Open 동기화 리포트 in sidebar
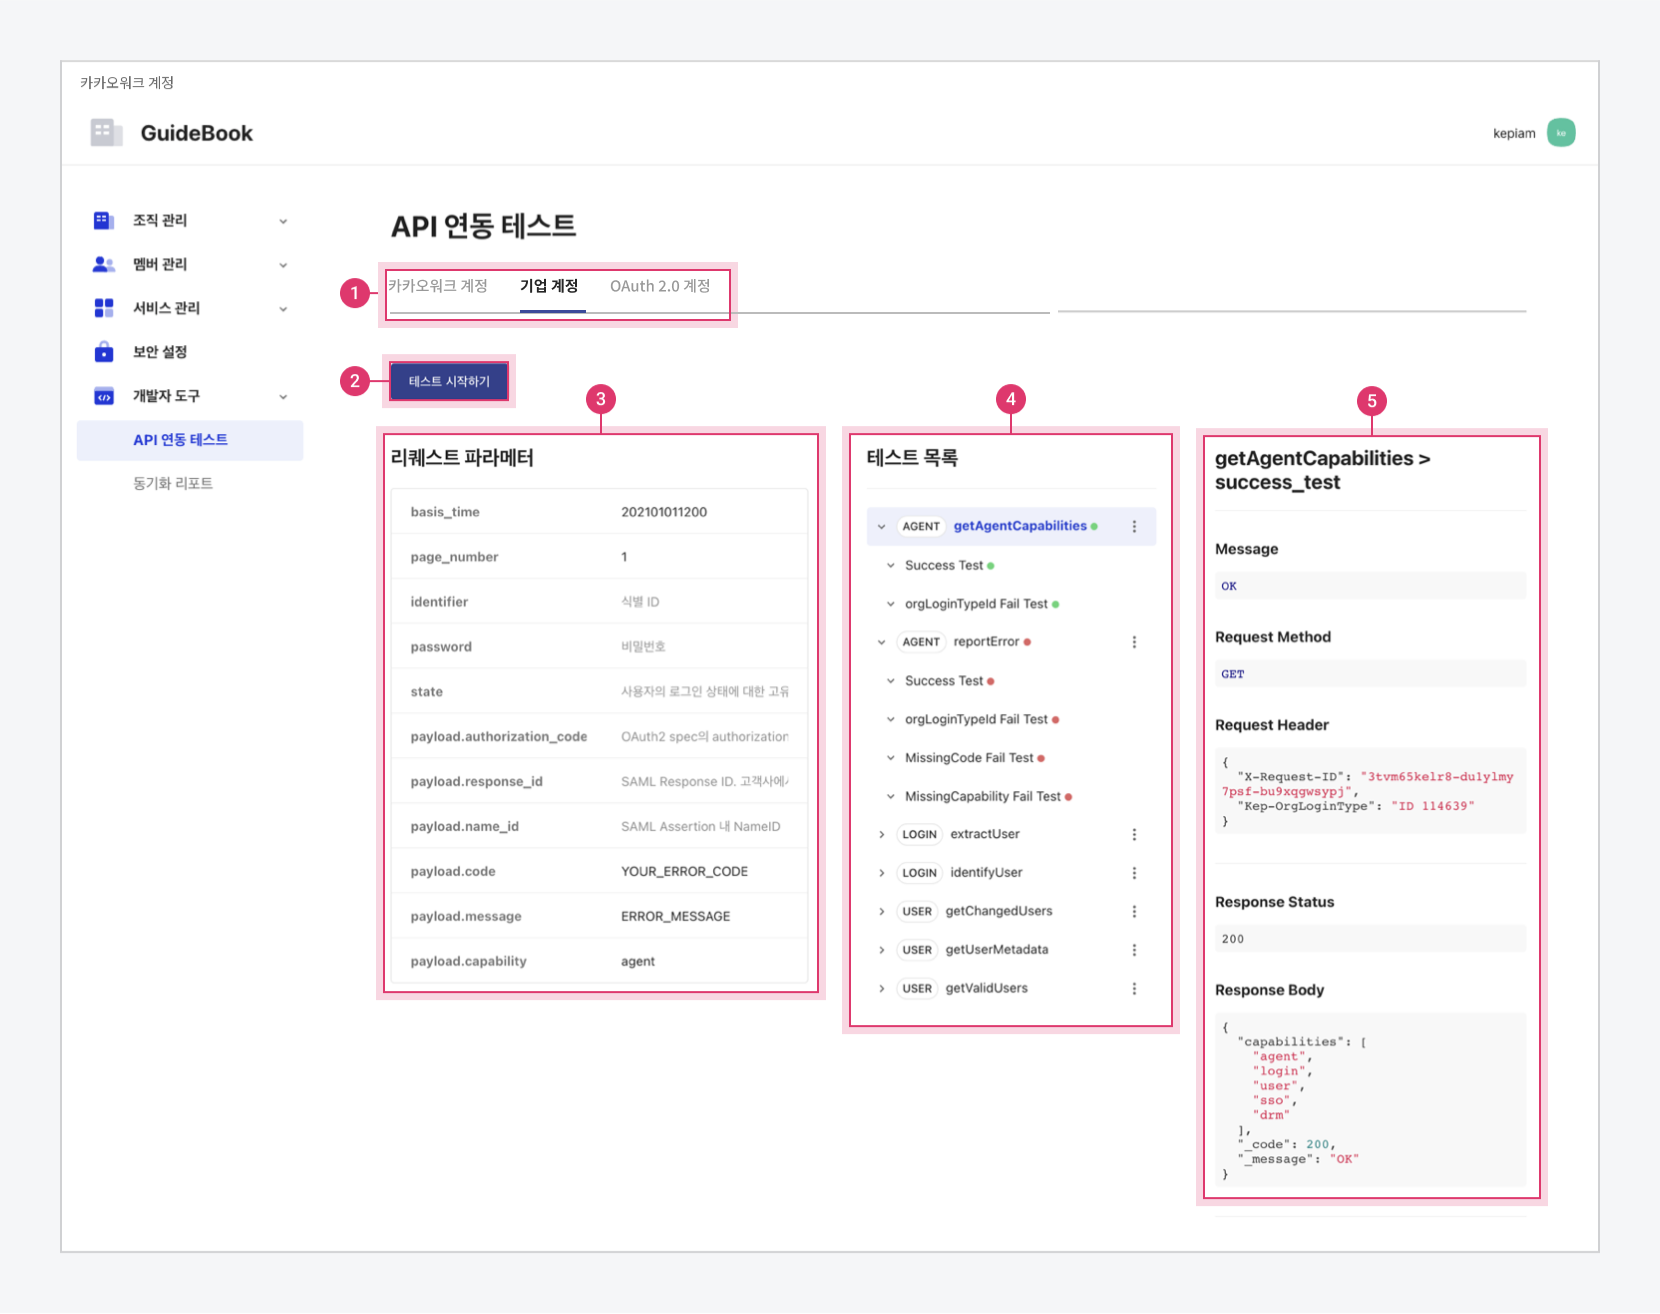The image size is (1660, 1314). [173, 483]
